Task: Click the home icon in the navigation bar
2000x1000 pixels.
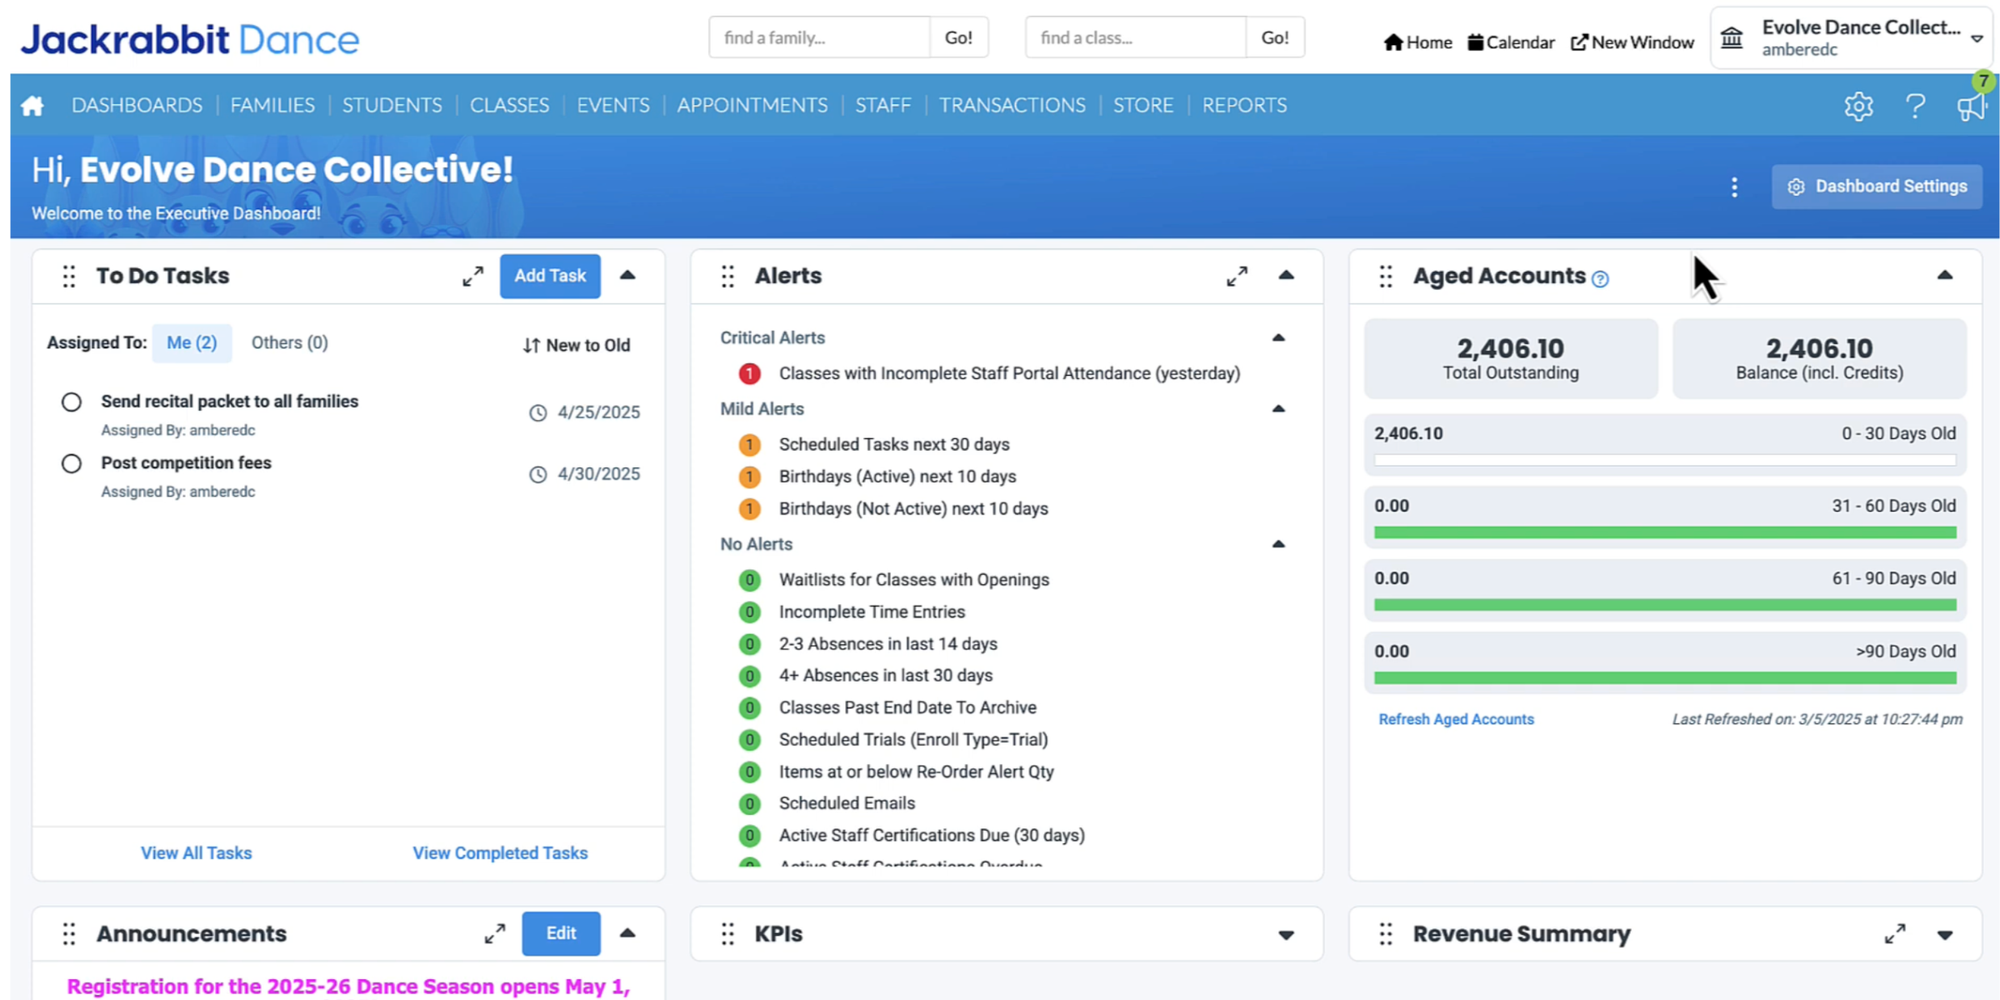Action: pyautogui.click(x=30, y=104)
